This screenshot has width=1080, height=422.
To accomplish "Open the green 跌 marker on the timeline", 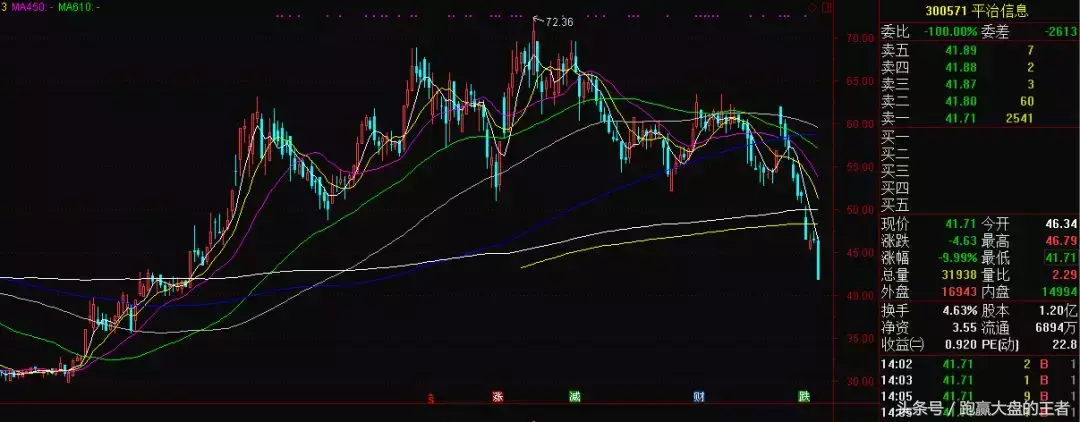I will (803, 397).
